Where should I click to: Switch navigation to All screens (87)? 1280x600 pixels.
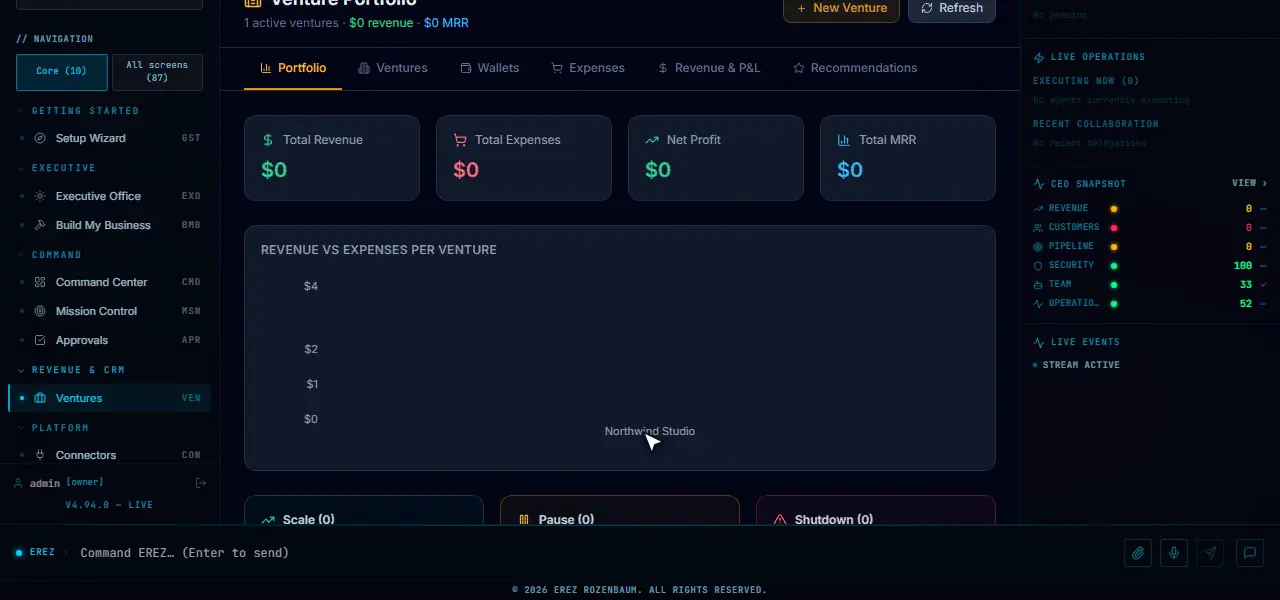157,72
